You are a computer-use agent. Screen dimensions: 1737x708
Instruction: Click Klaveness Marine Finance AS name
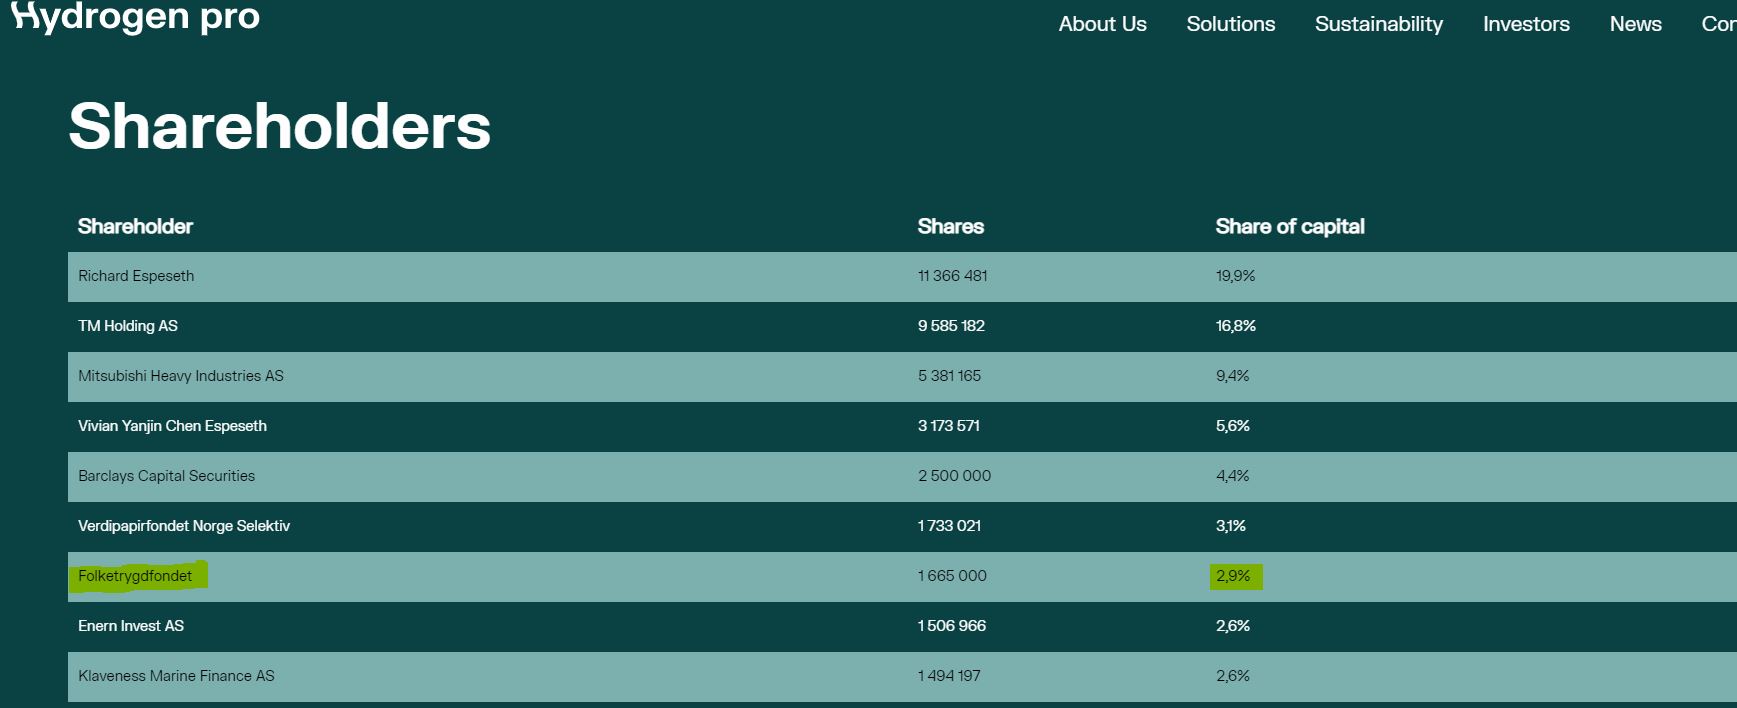click(x=176, y=676)
